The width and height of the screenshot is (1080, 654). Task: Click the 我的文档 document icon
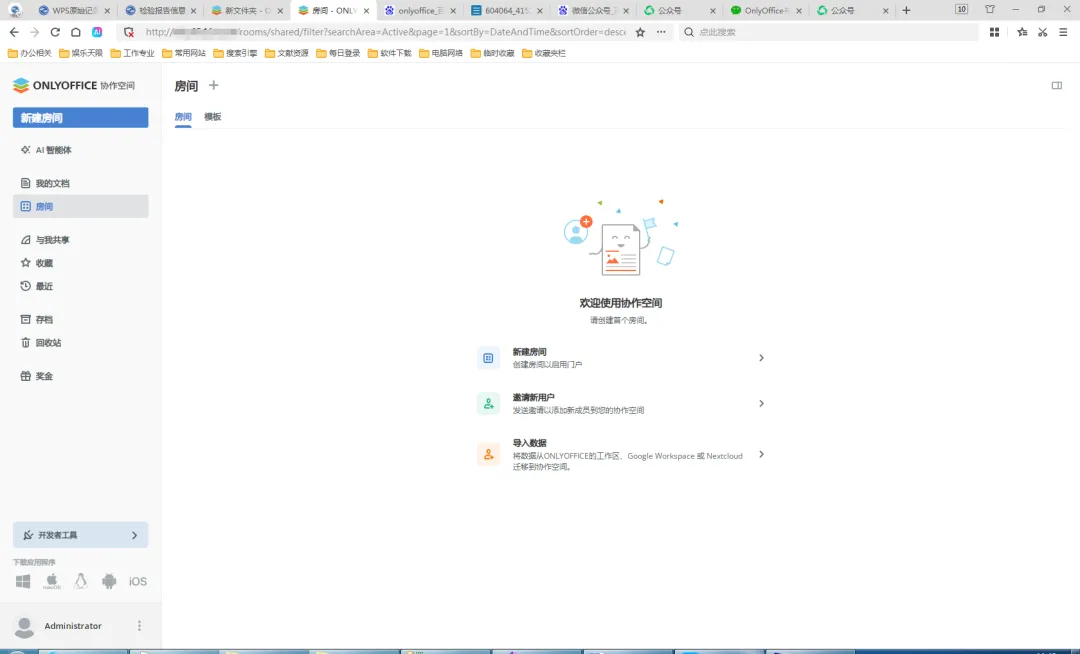pos(25,183)
